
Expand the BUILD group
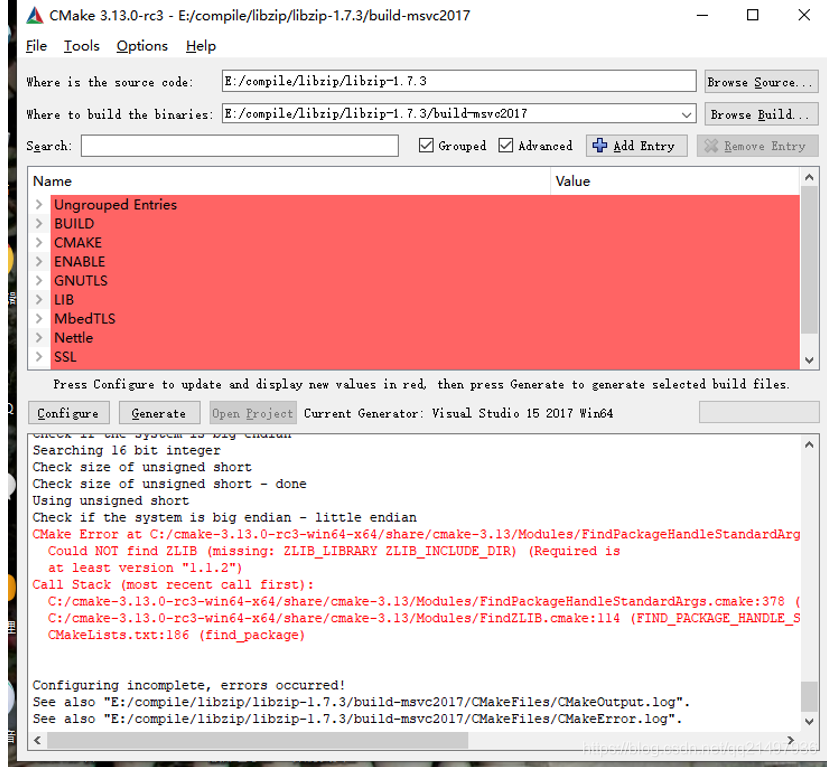(x=39, y=223)
